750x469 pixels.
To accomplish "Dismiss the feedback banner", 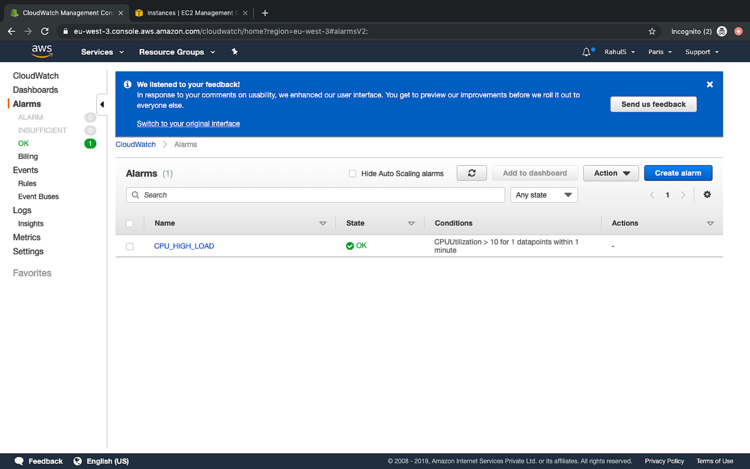I will (x=710, y=85).
